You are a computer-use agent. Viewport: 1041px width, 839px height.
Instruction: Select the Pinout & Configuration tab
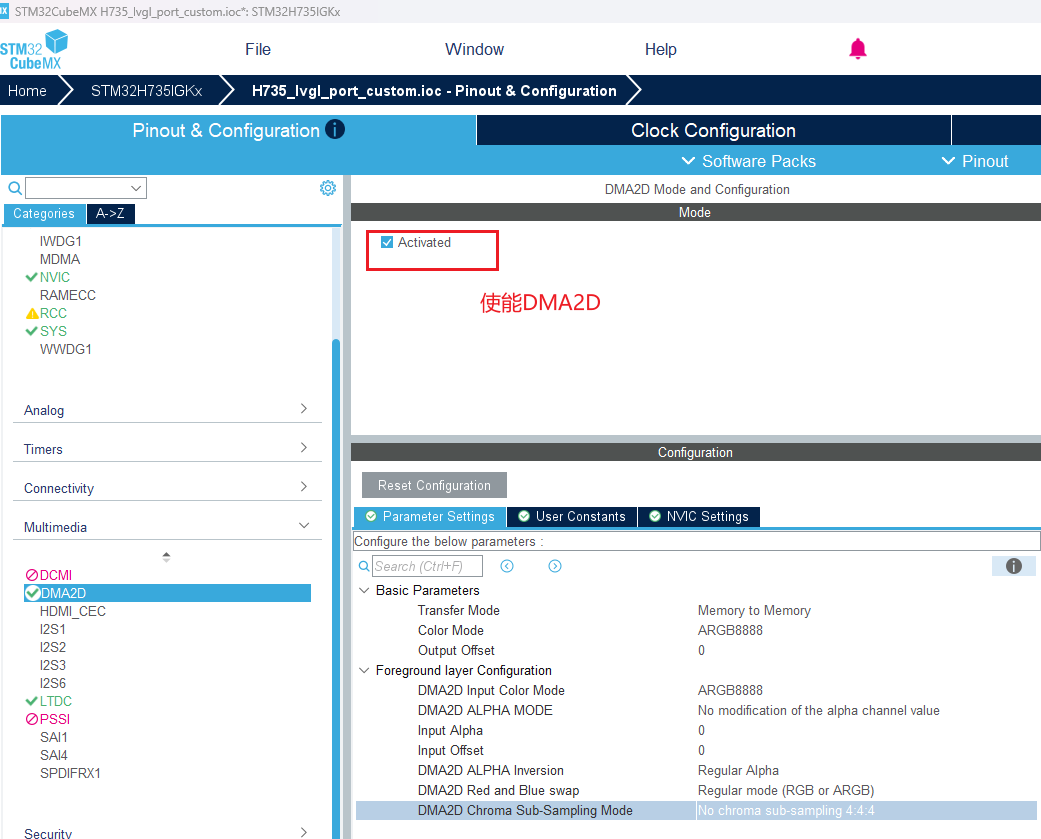pyautogui.click(x=238, y=130)
